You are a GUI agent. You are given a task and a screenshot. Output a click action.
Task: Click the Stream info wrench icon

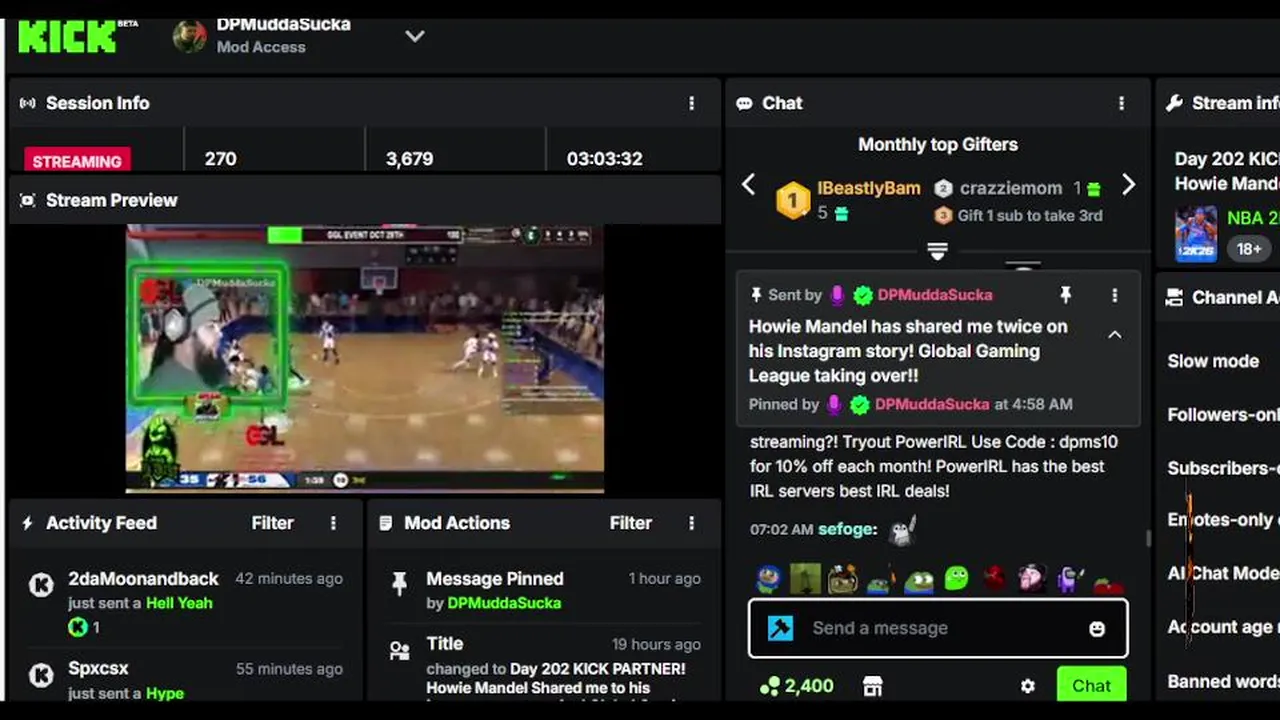pyautogui.click(x=1175, y=103)
